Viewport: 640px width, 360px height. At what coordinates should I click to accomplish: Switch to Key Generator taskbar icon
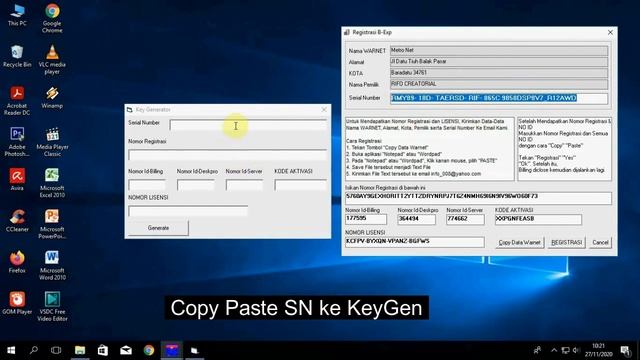(194, 350)
